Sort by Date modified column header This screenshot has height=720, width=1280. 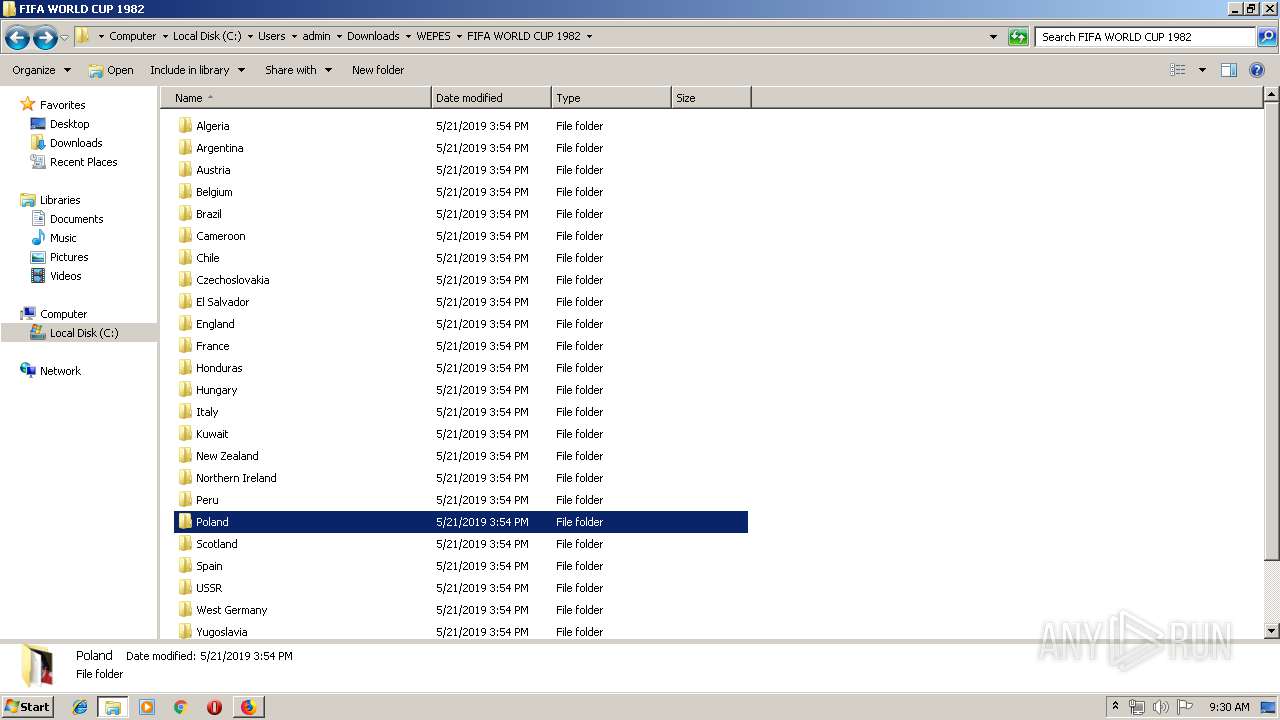point(491,98)
